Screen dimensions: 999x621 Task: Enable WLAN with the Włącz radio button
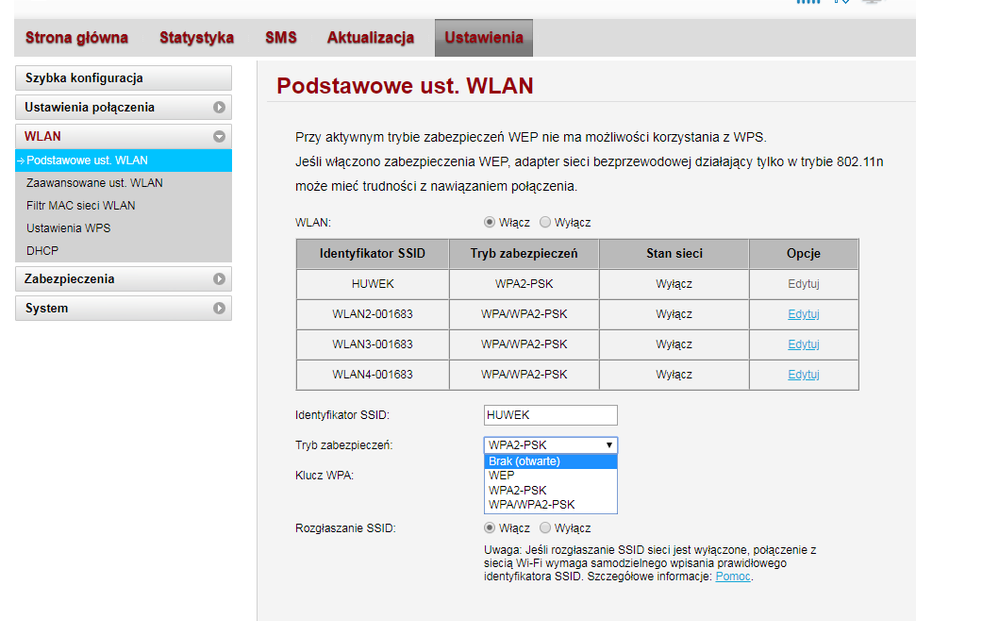click(489, 222)
